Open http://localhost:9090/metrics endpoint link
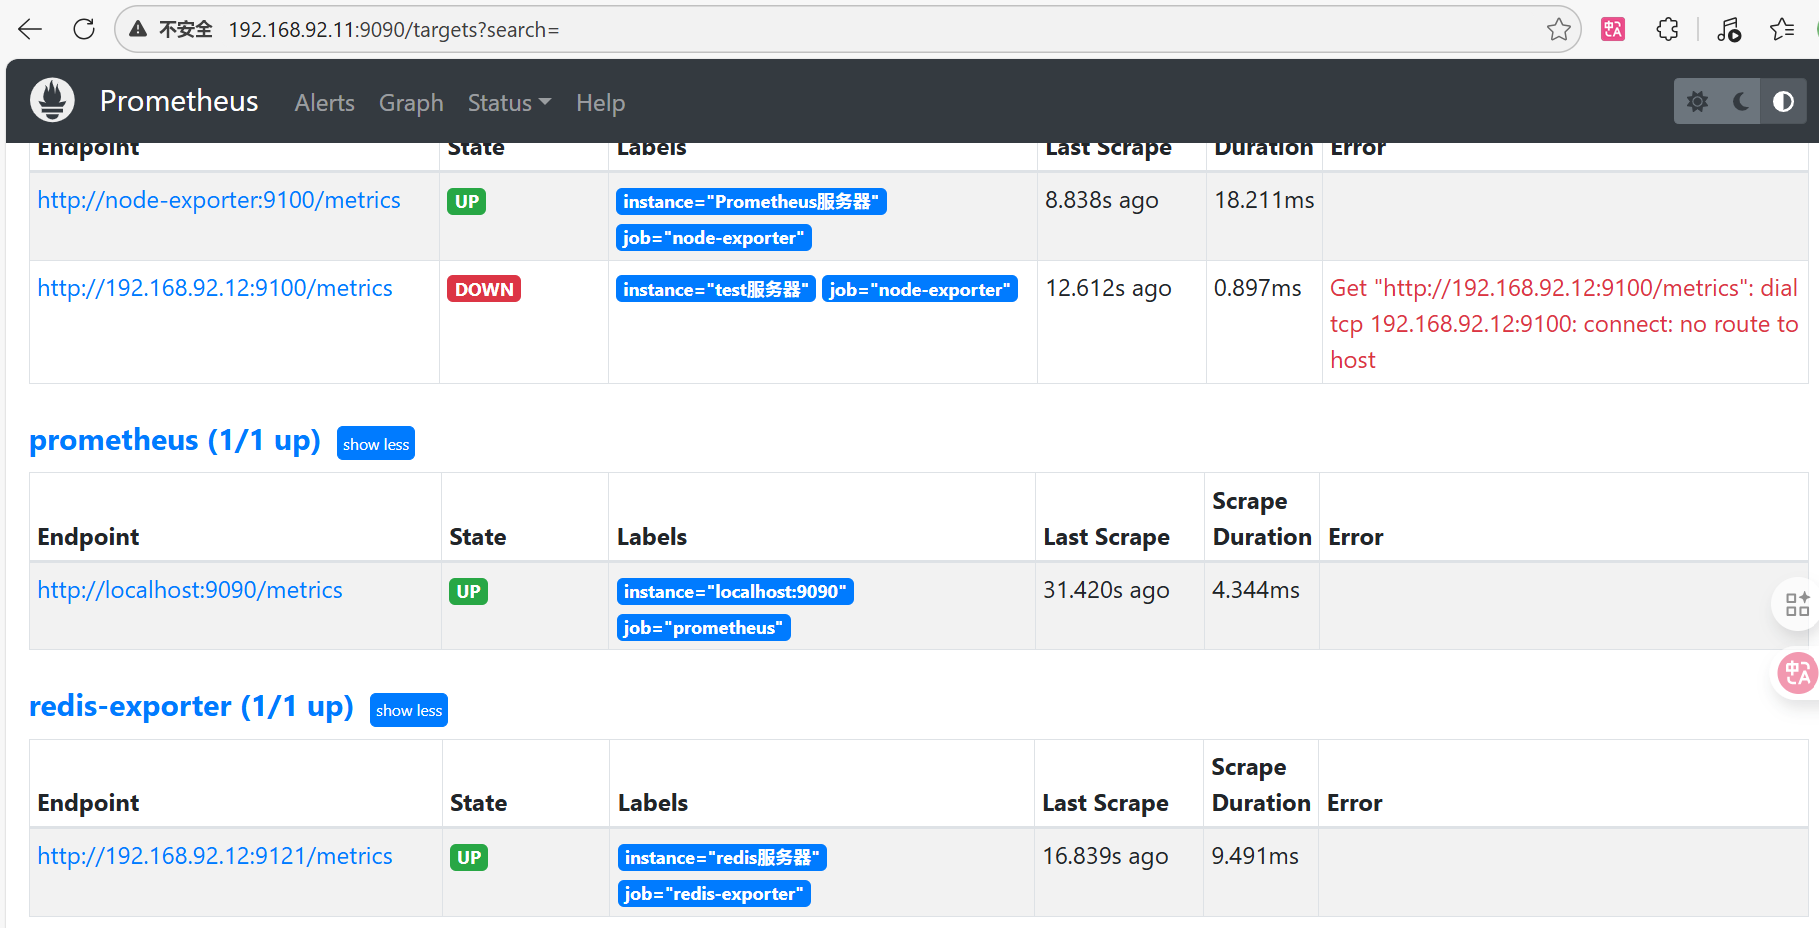 [x=190, y=590]
